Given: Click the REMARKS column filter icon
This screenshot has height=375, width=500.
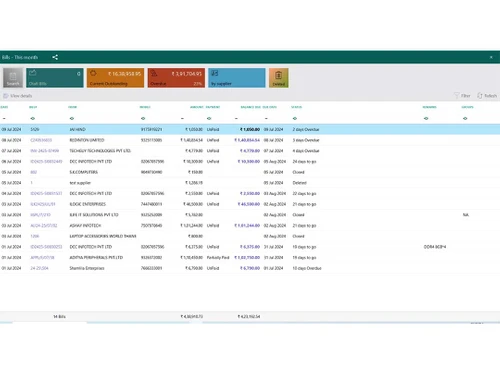Looking at the screenshot, I should coord(426,118).
